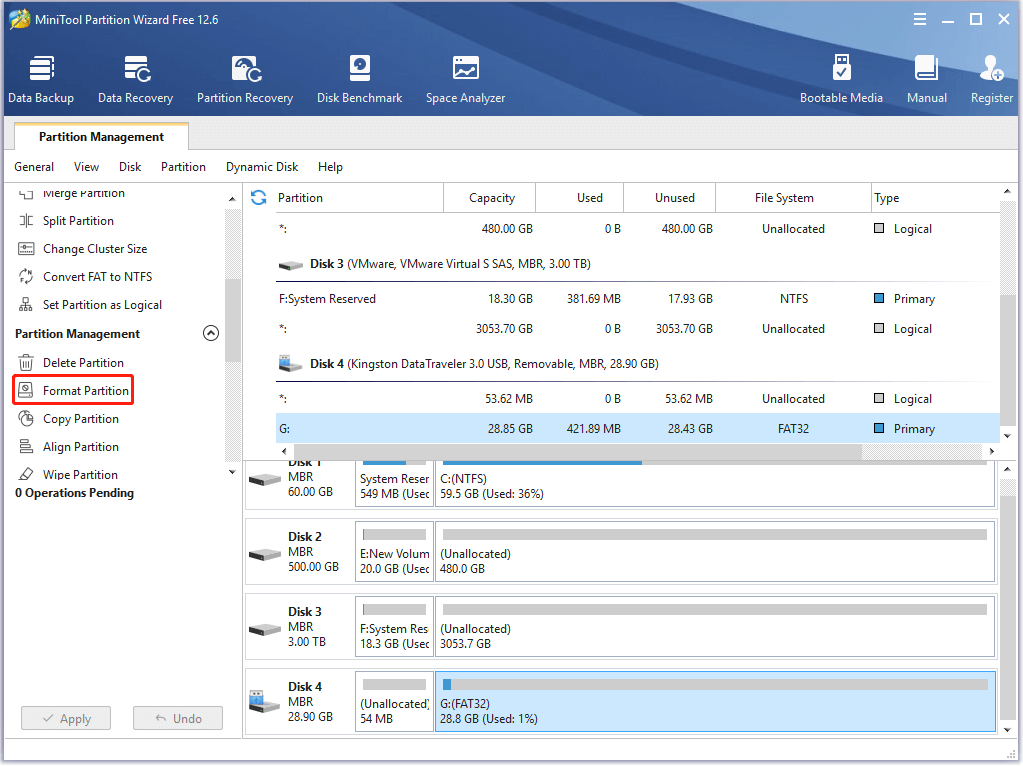
Task: Select C:(NTFS) block in disk map
Action: point(715,483)
